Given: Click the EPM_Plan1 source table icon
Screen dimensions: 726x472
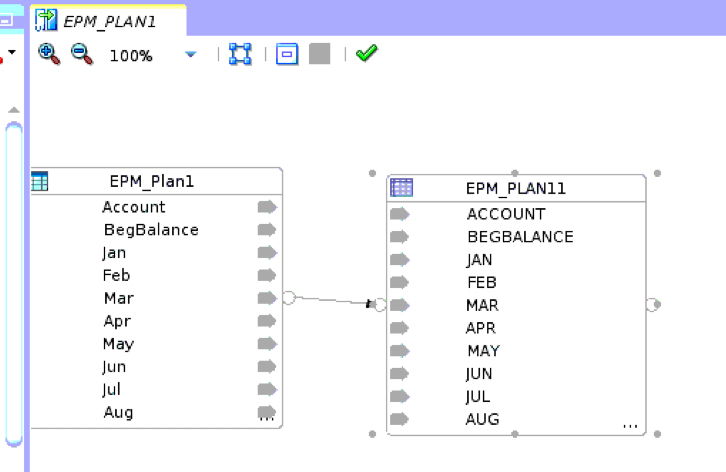Looking at the screenshot, I should (x=40, y=181).
